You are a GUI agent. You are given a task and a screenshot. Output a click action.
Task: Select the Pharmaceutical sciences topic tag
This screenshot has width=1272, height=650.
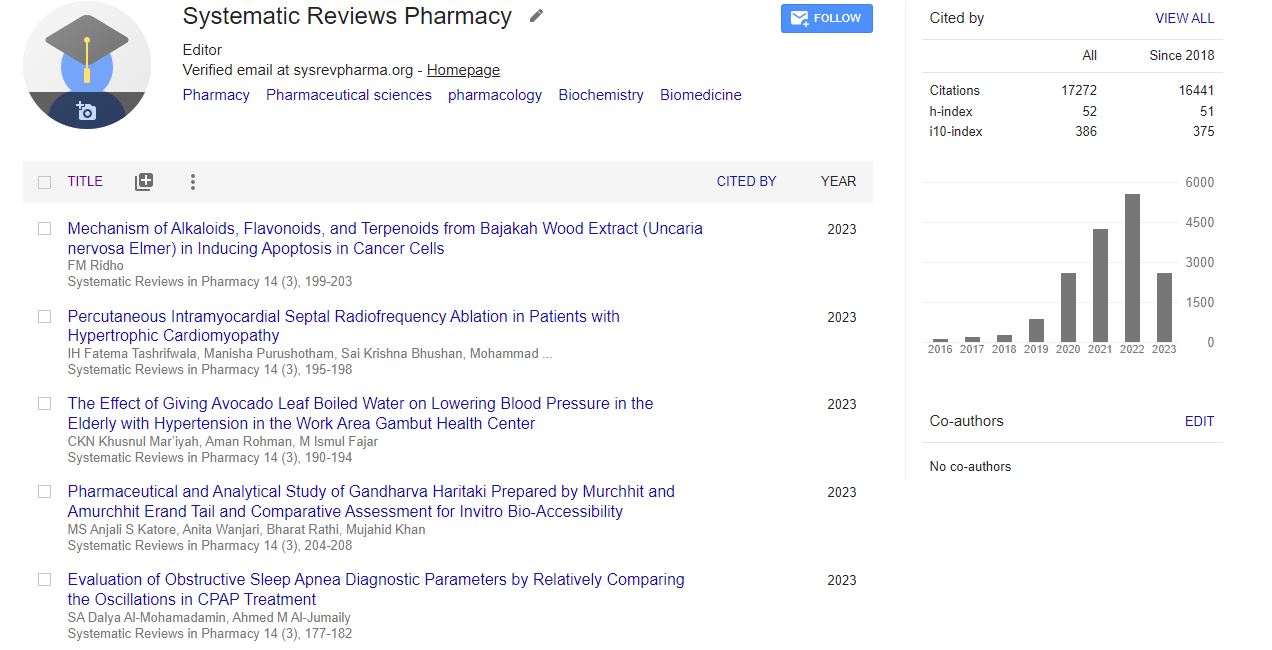pyautogui.click(x=349, y=95)
